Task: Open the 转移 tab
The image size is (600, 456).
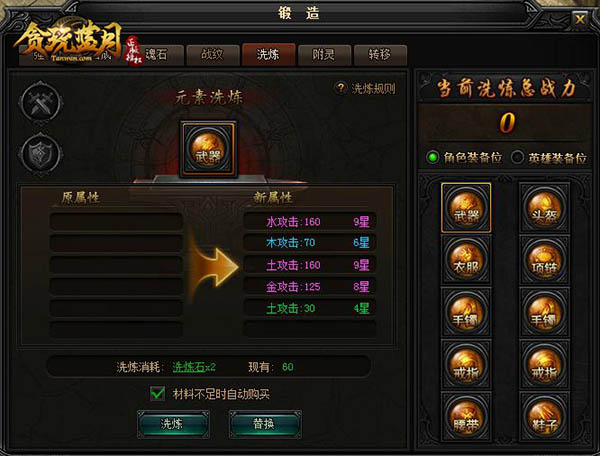Action: [380, 55]
